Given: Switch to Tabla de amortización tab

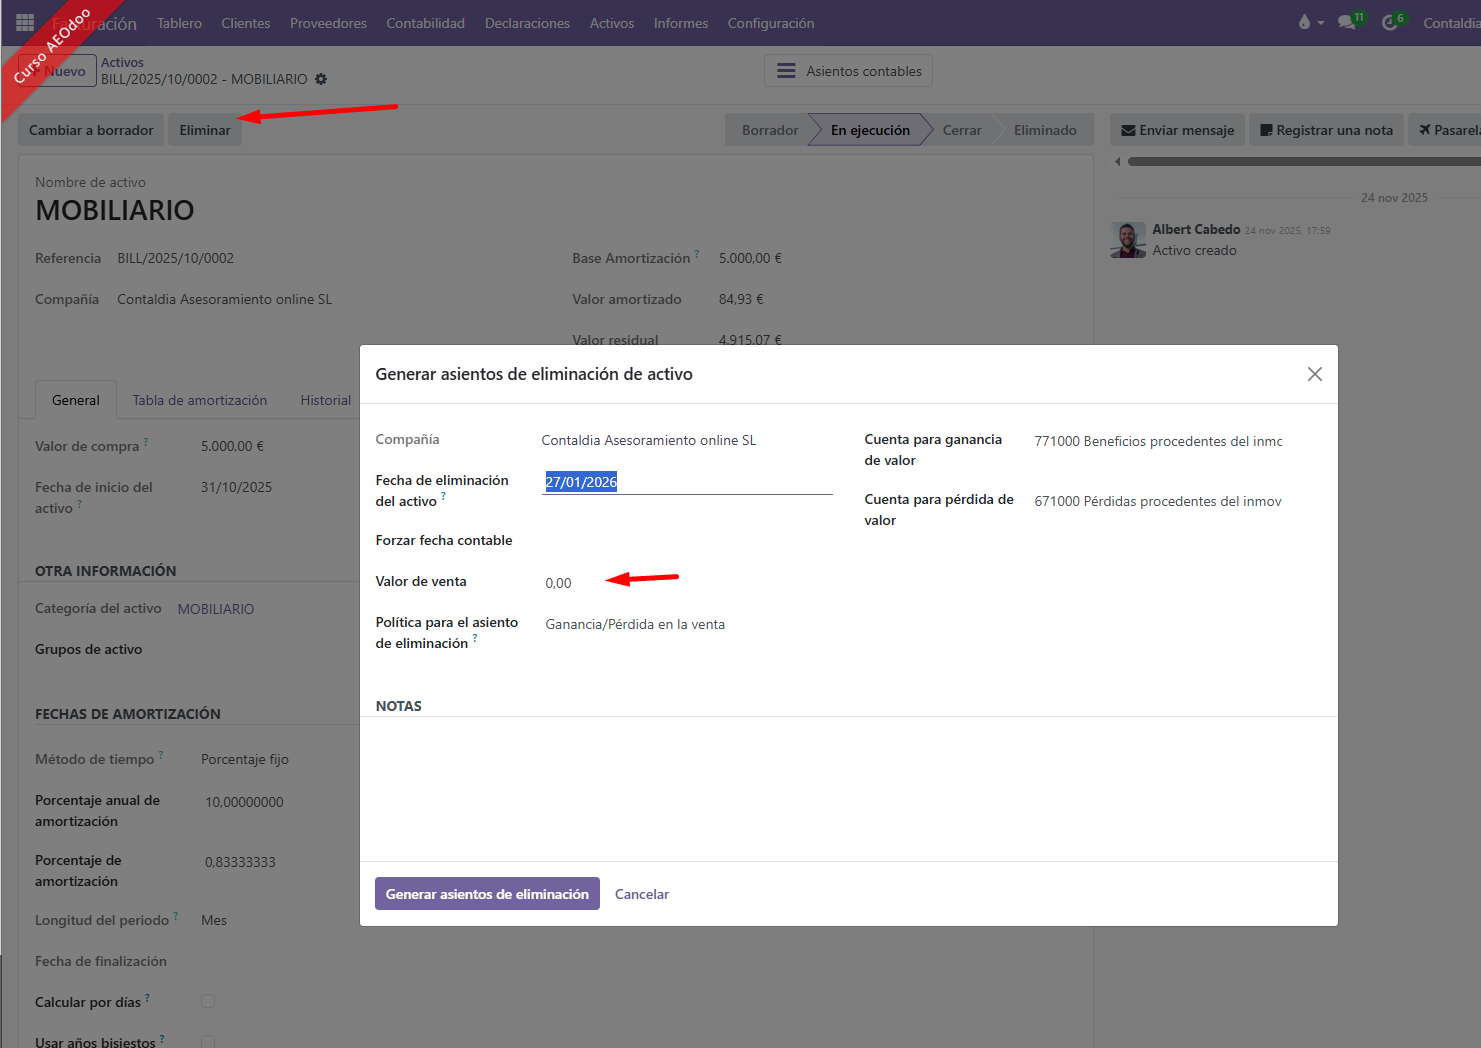Looking at the screenshot, I should pyautogui.click(x=200, y=400).
